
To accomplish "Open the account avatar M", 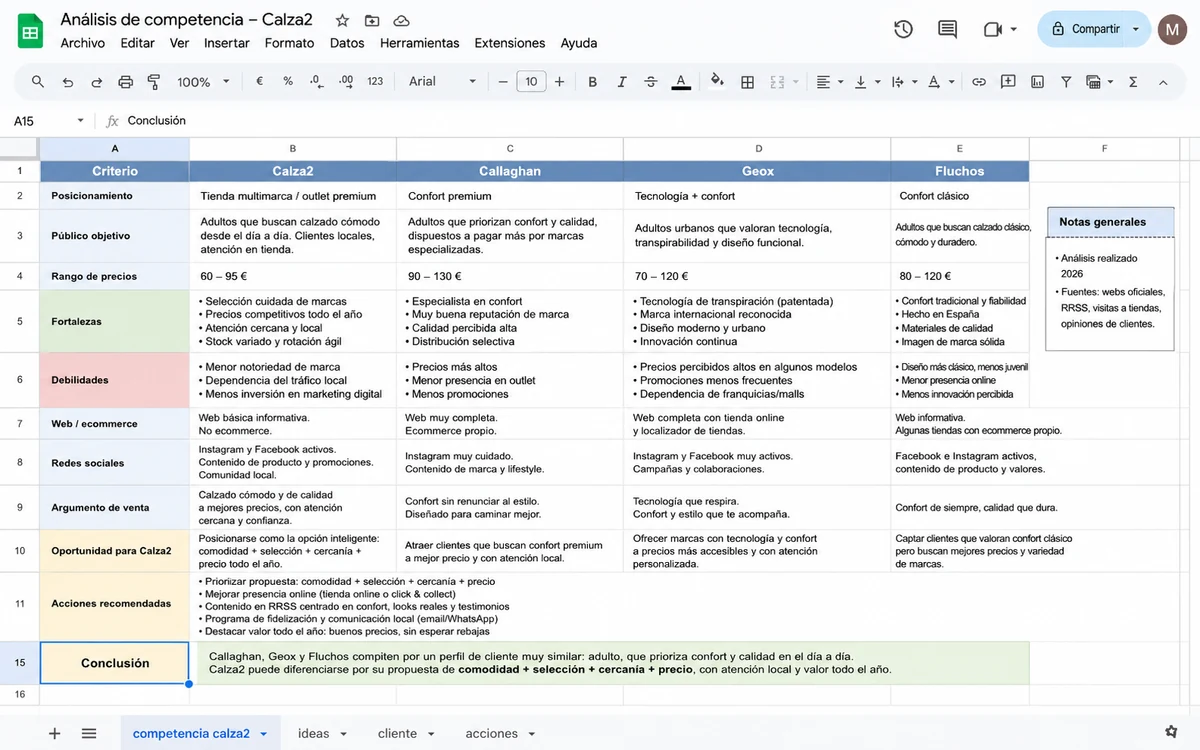I will click(1172, 29).
